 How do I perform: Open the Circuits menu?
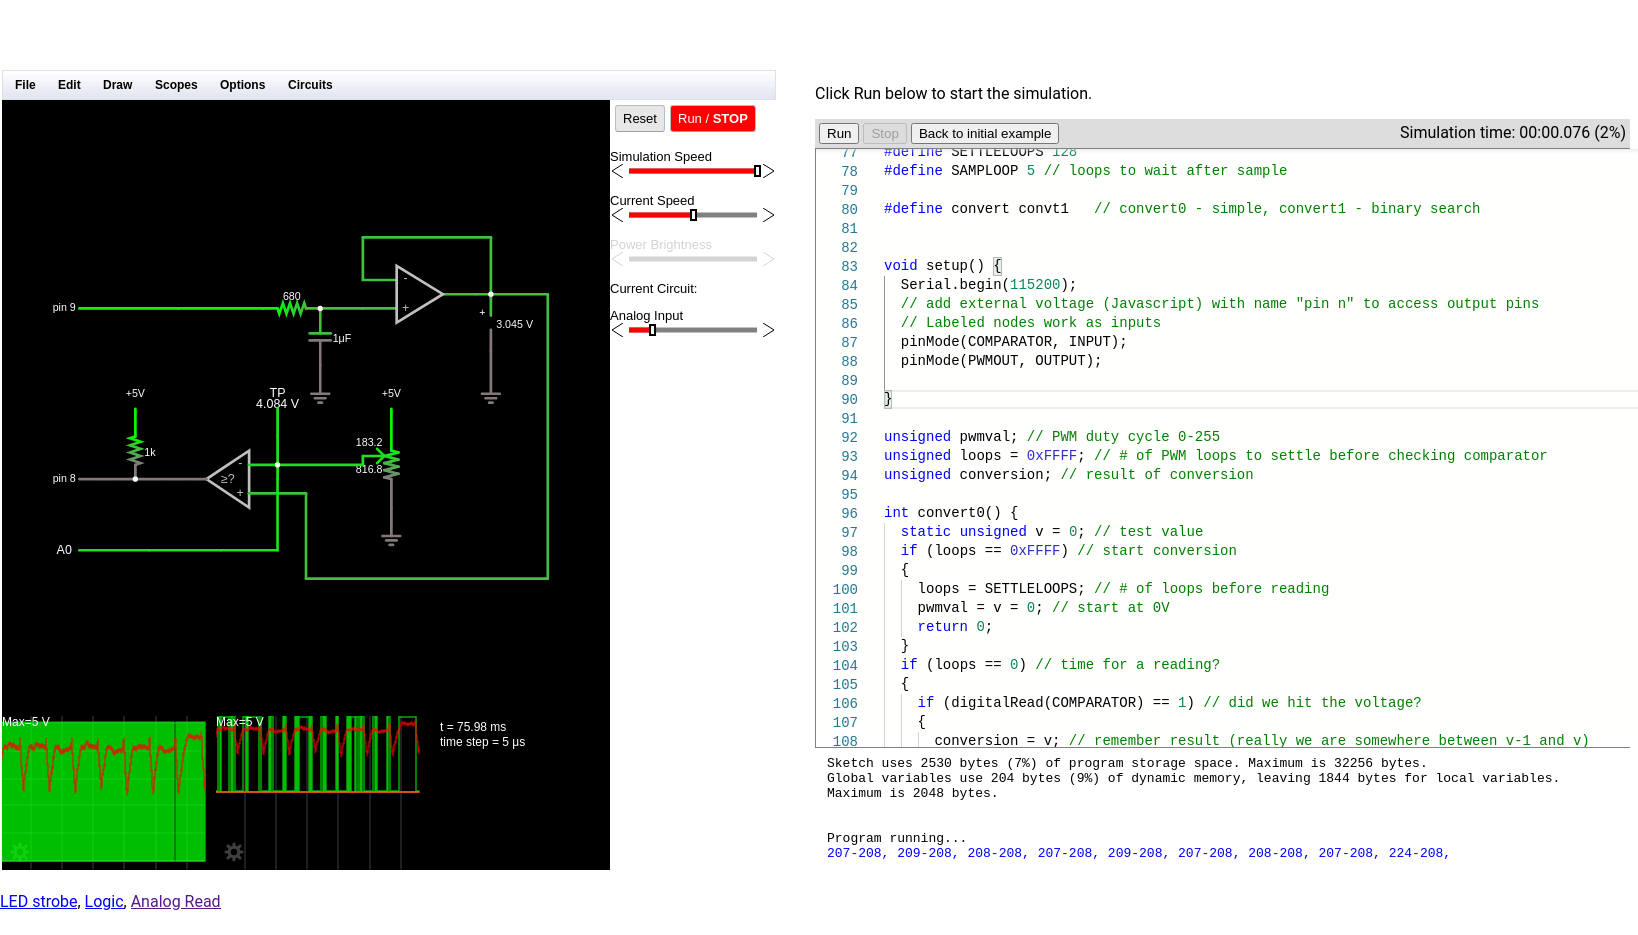[310, 85]
